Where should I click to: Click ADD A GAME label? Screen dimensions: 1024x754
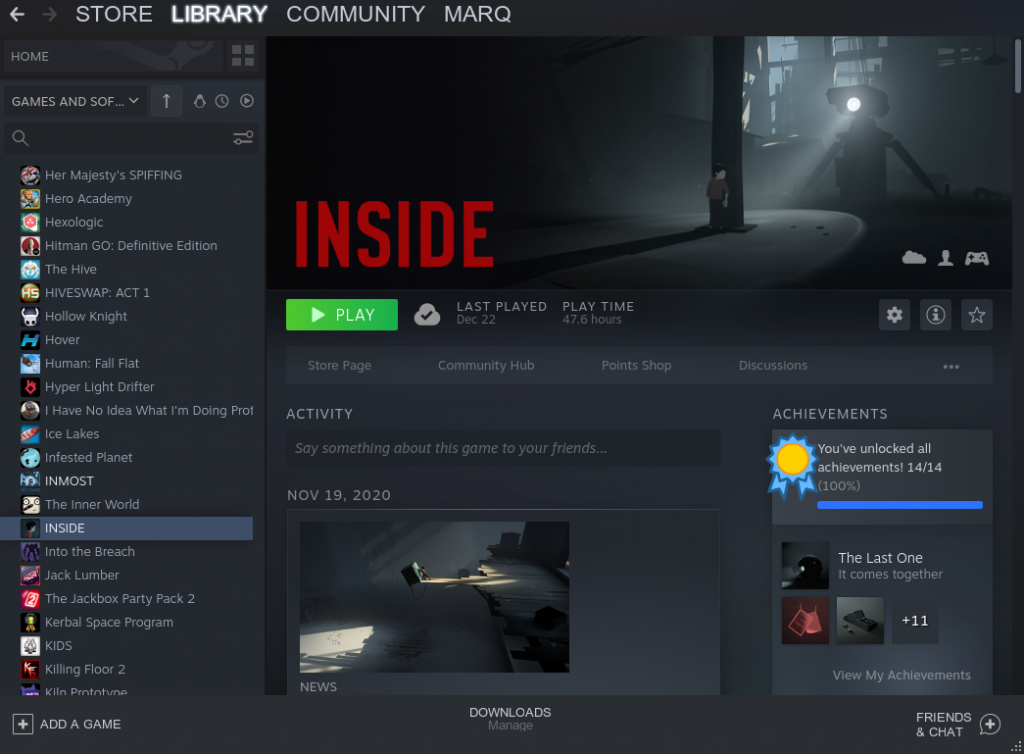80,724
